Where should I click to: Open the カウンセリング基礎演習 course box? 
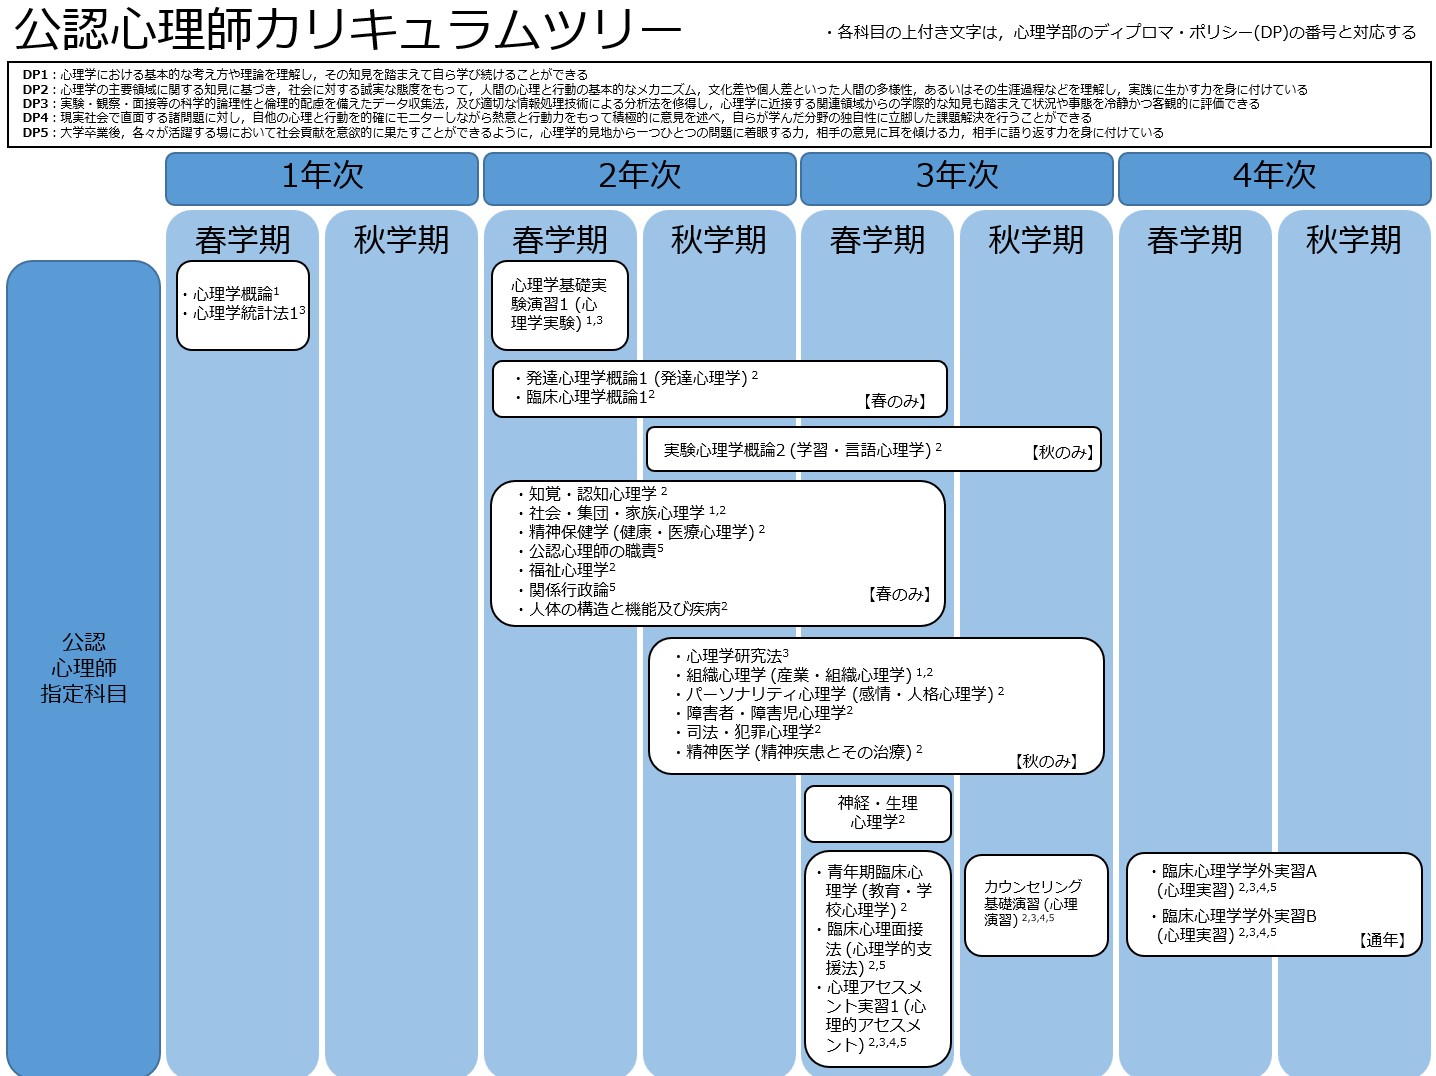click(1034, 903)
